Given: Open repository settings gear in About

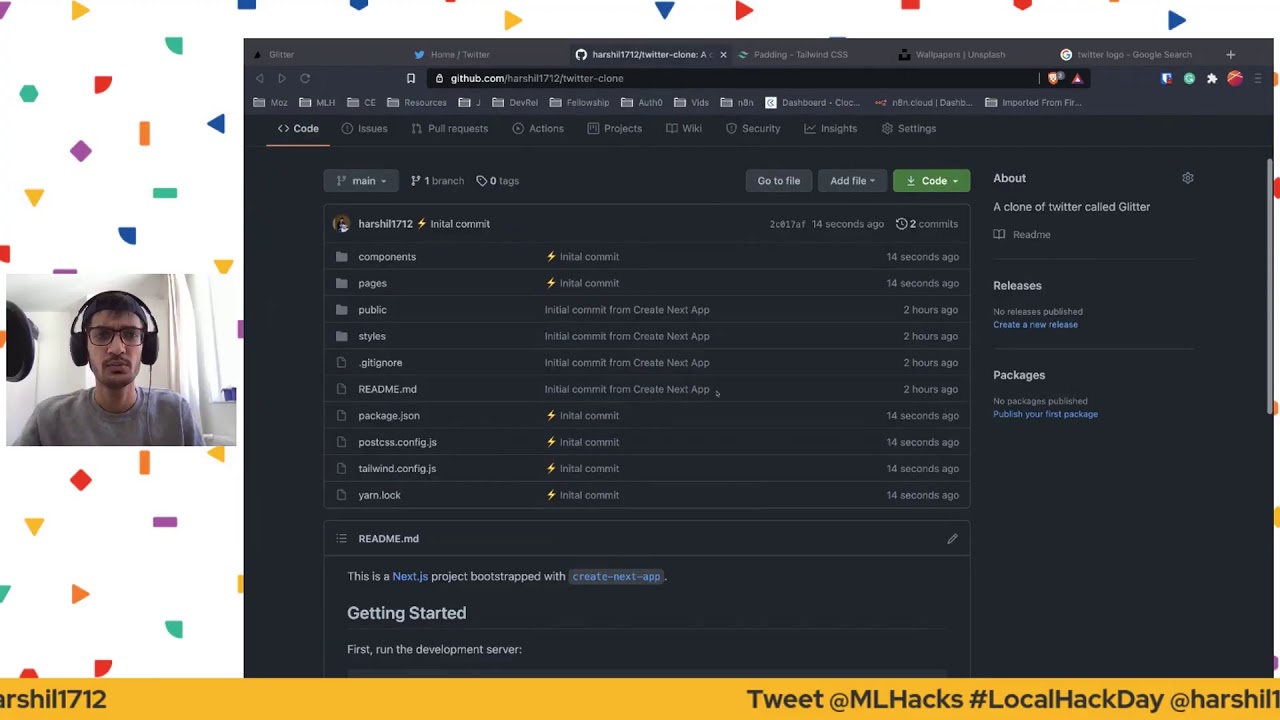Looking at the screenshot, I should (1188, 178).
